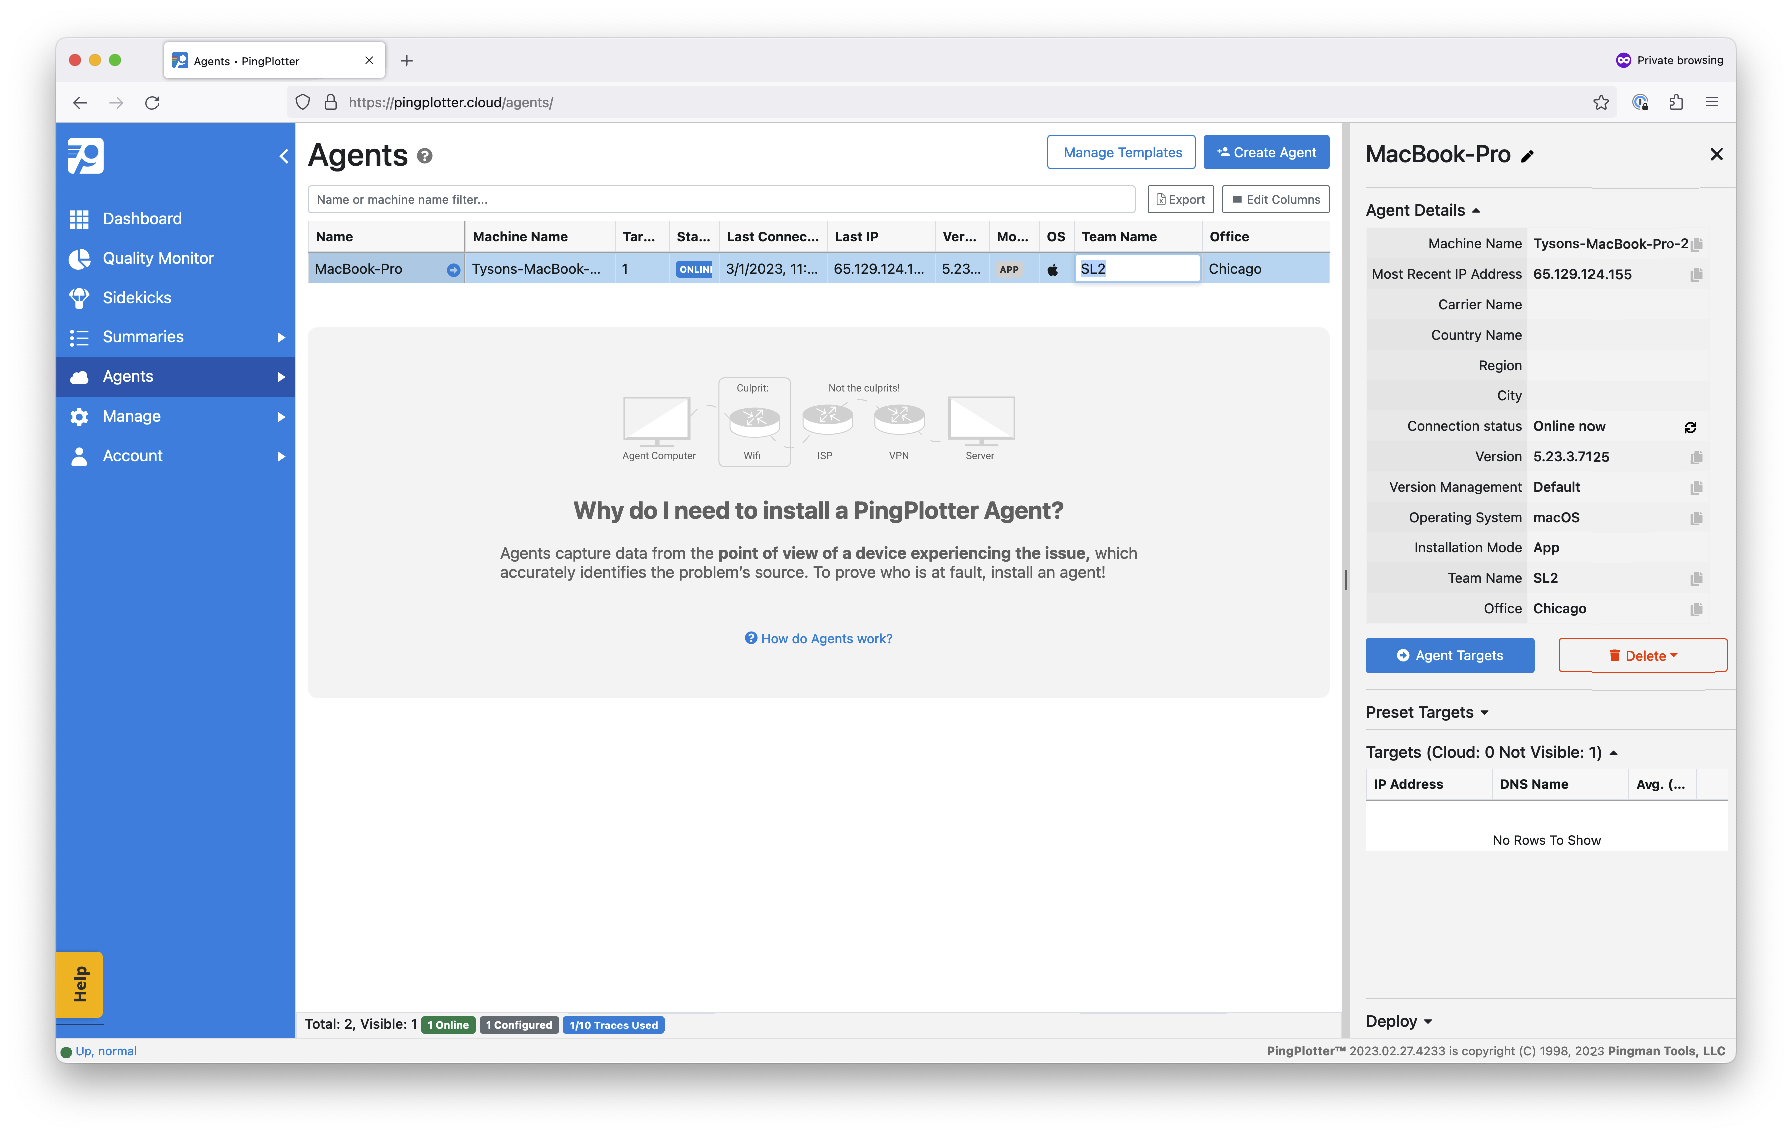
Task: Copy the Operating System value
Action: click(1696, 518)
